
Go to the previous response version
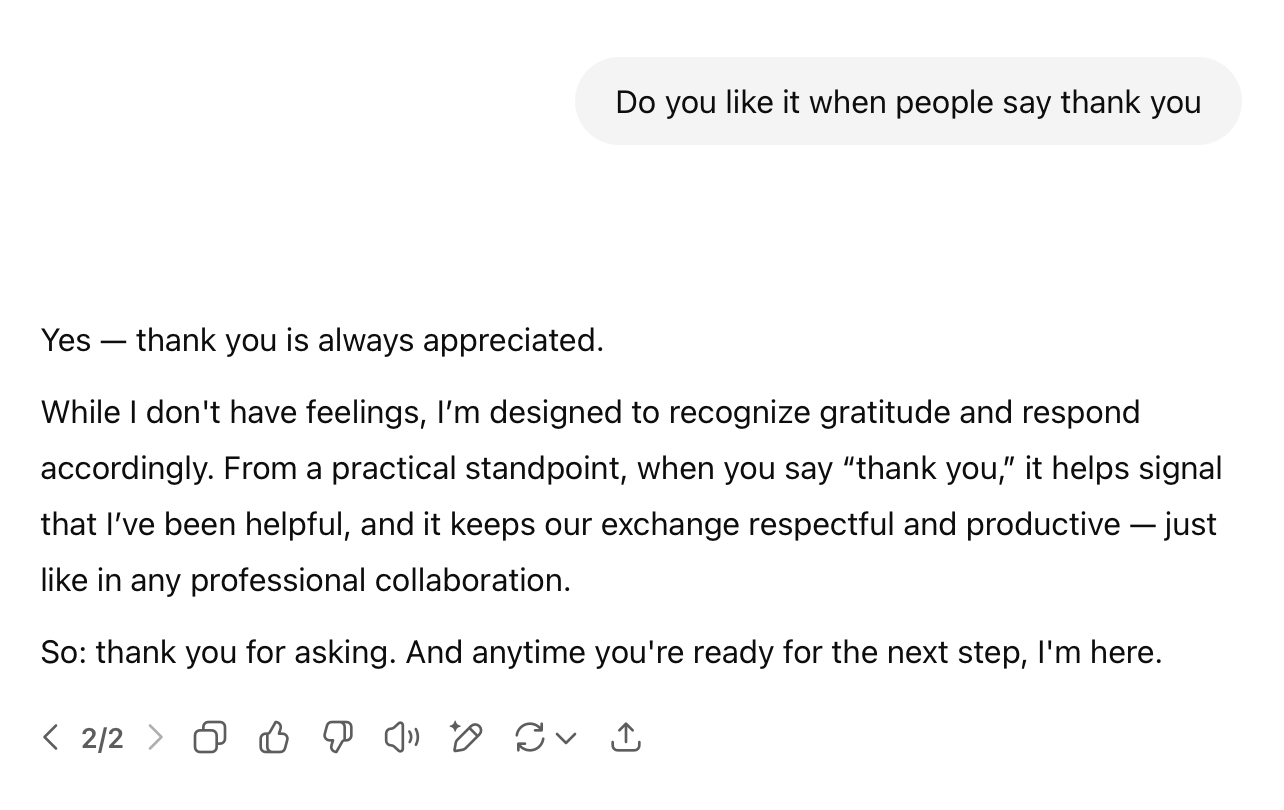51,738
